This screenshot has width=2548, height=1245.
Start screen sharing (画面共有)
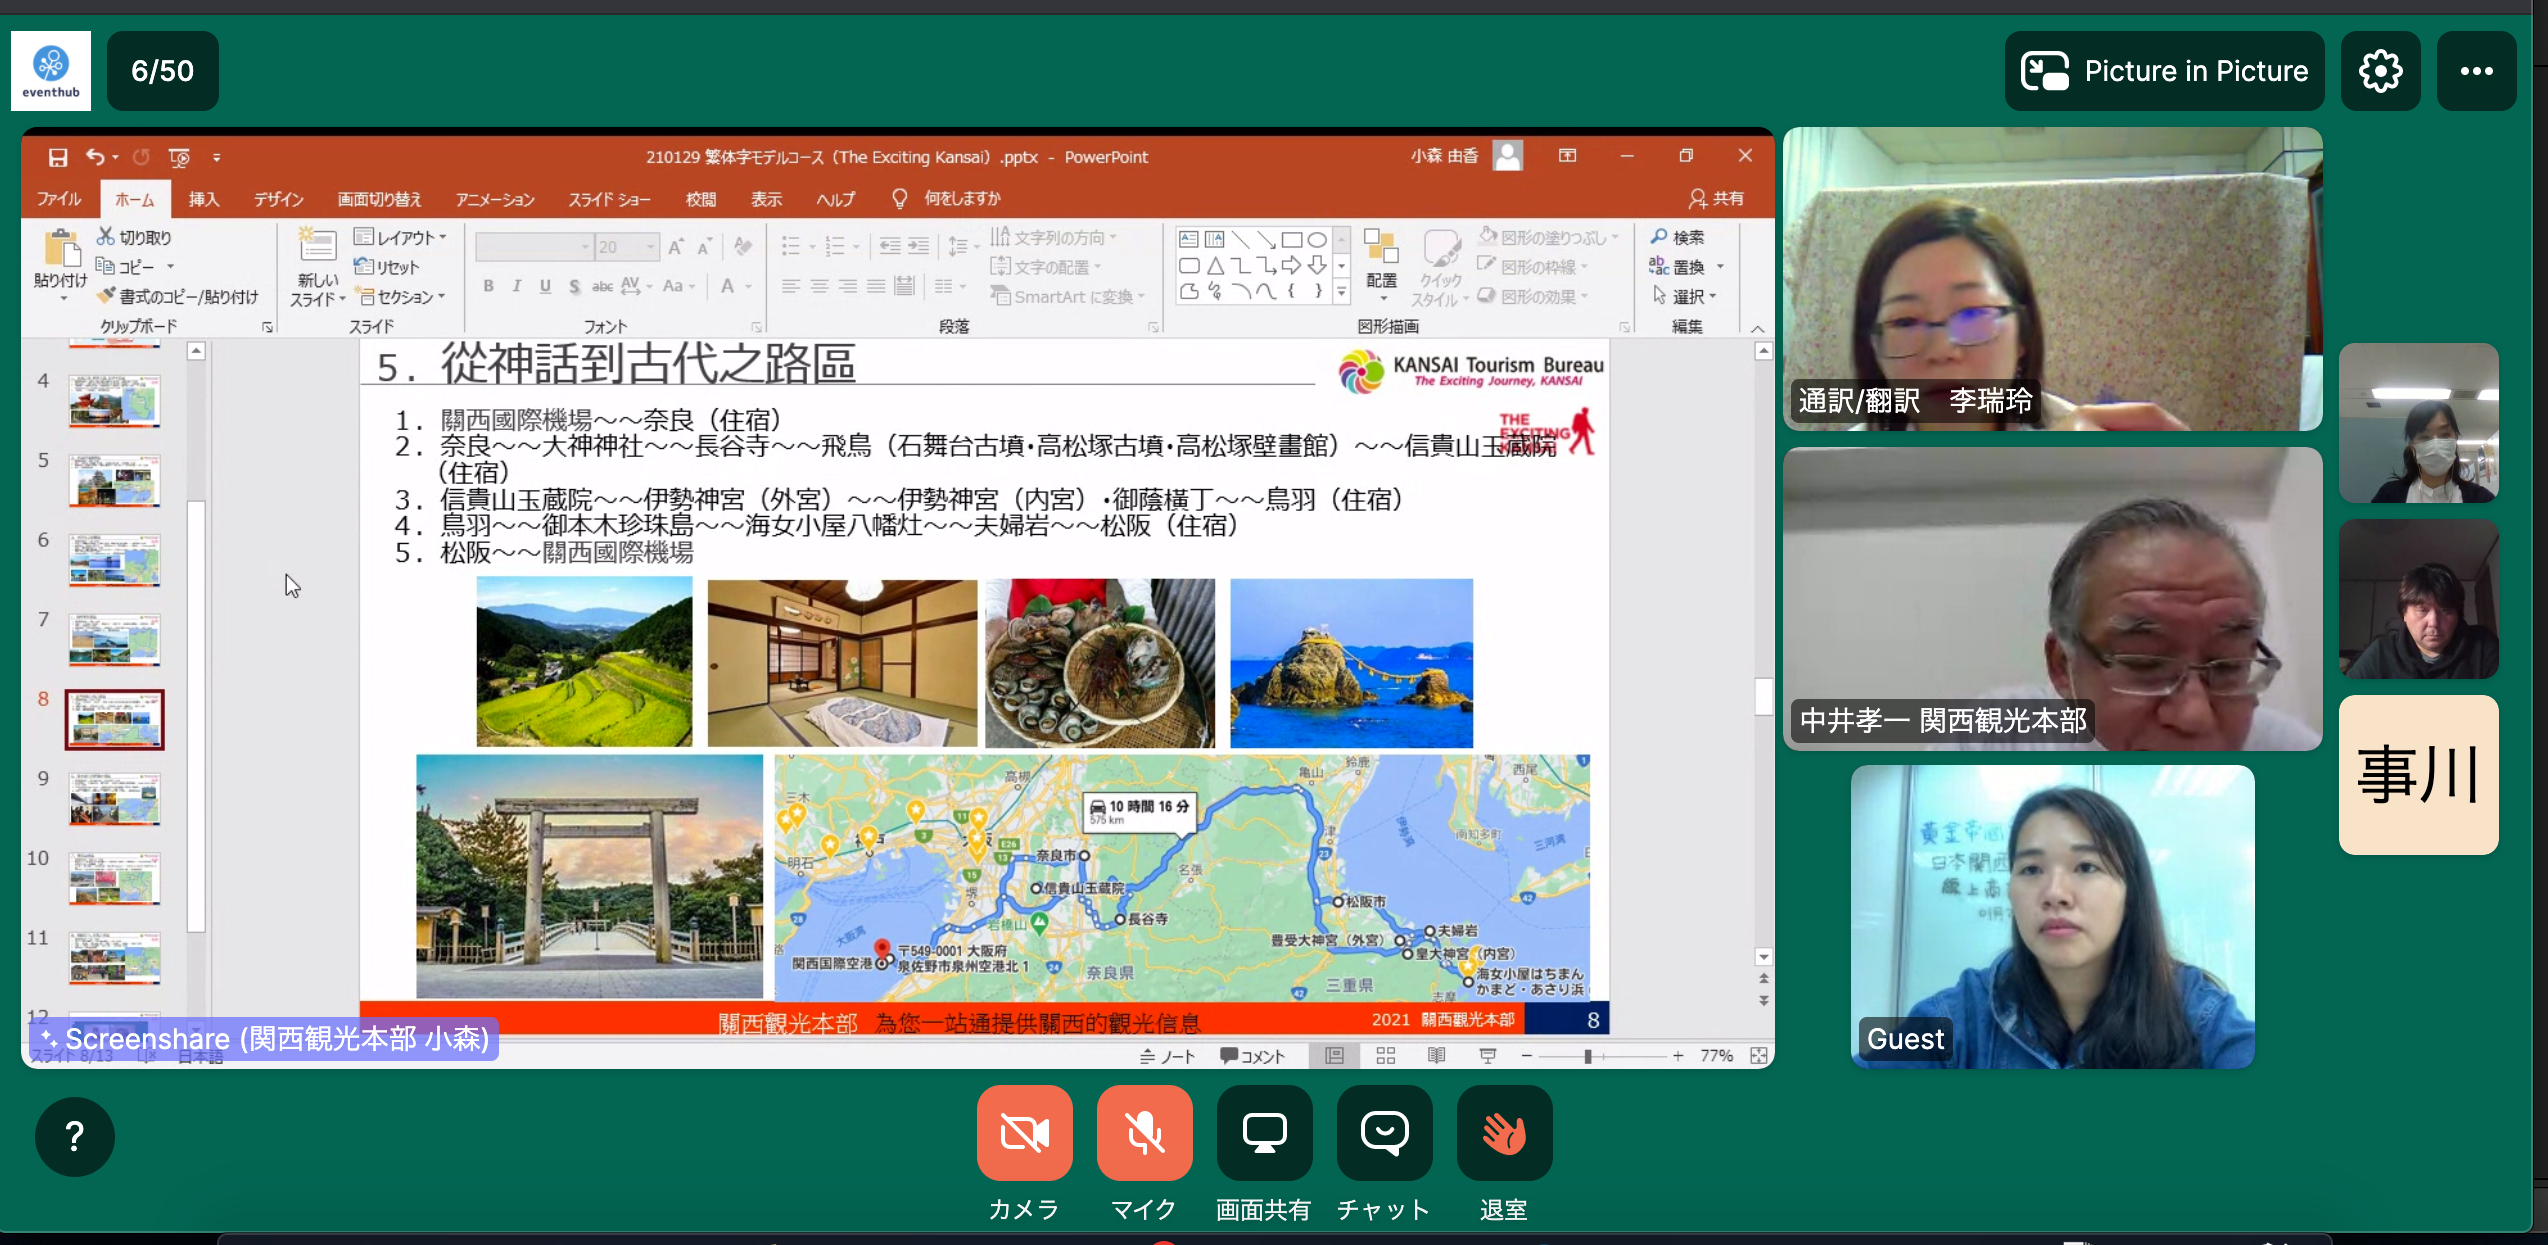pyautogui.click(x=1264, y=1133)
